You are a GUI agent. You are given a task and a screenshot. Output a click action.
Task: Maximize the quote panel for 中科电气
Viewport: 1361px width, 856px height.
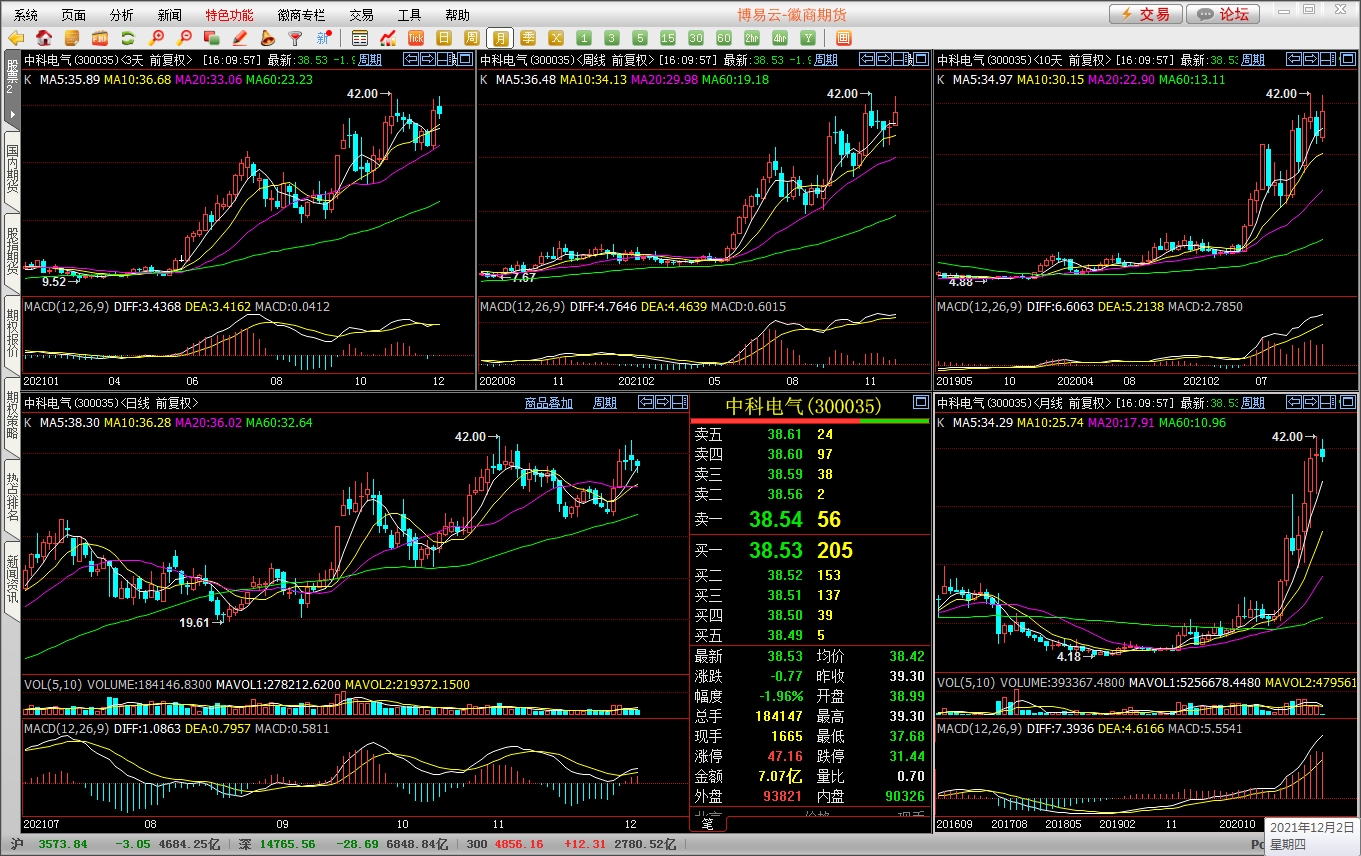pos(920,403)
